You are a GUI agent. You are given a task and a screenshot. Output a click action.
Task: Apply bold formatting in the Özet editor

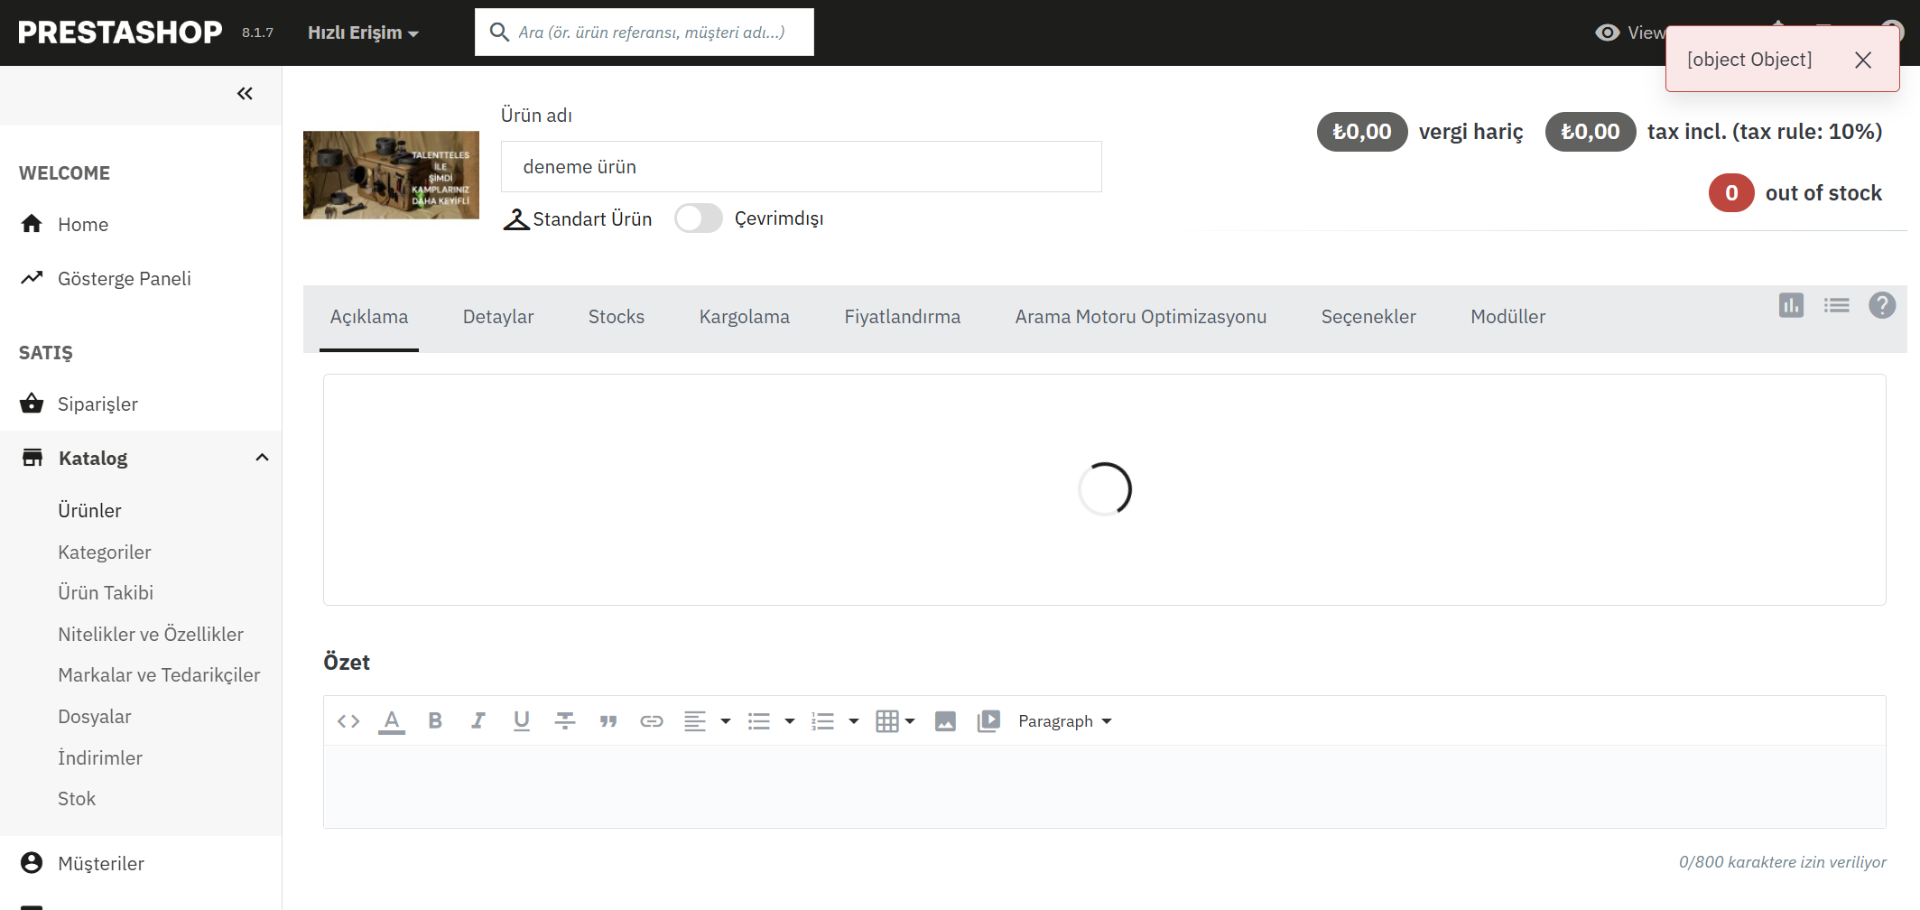pos(435,721)
